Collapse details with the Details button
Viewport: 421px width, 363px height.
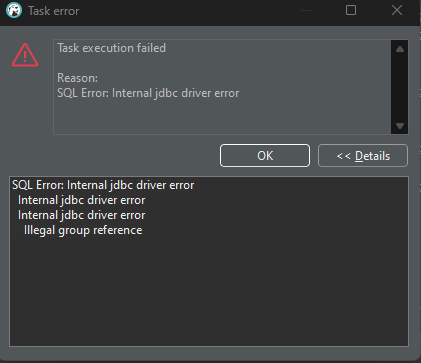pos(363,155)
